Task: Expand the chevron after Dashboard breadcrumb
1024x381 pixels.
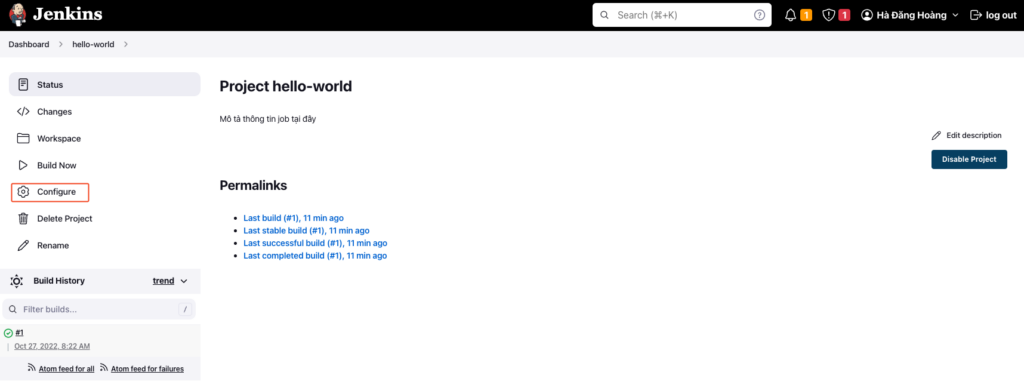Action: (61, 44)
